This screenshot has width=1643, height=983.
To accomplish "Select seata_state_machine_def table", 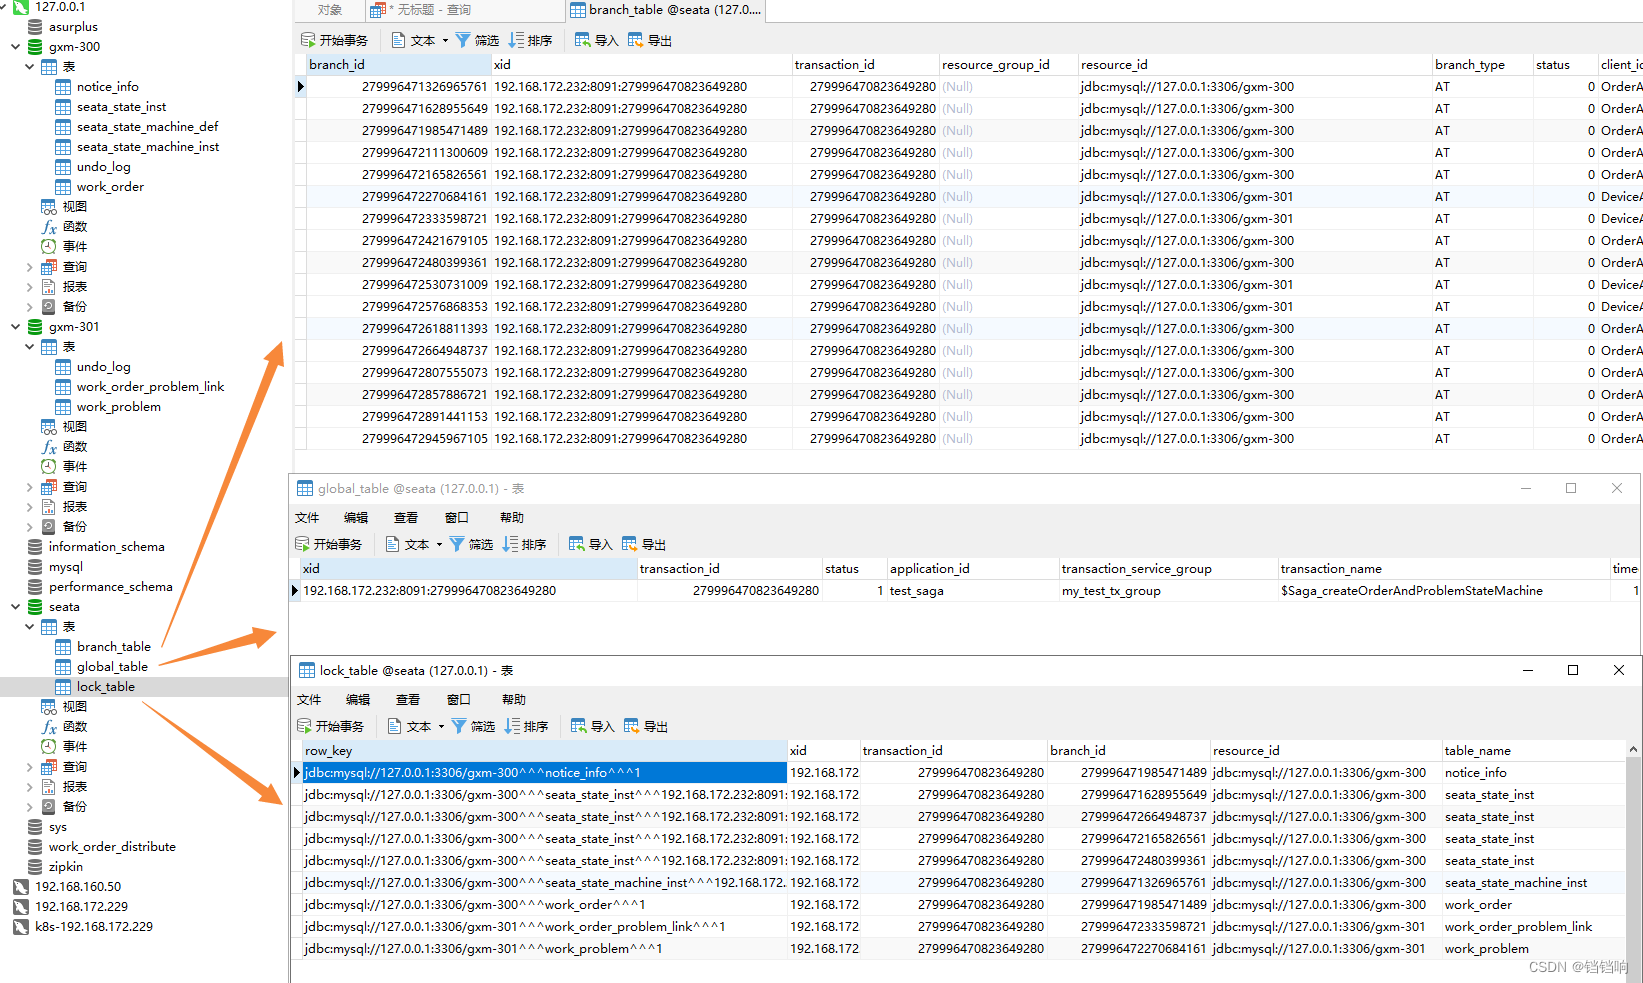I will pyautogui.click(x=147, y=127).
